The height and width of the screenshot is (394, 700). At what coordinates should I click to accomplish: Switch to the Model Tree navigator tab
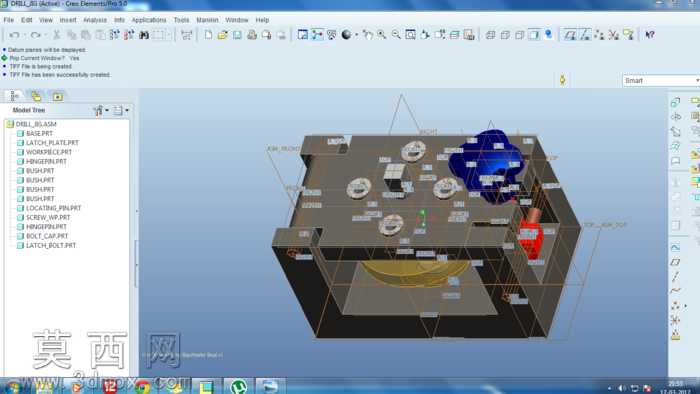pyautogui.click(x=14, y=96)
